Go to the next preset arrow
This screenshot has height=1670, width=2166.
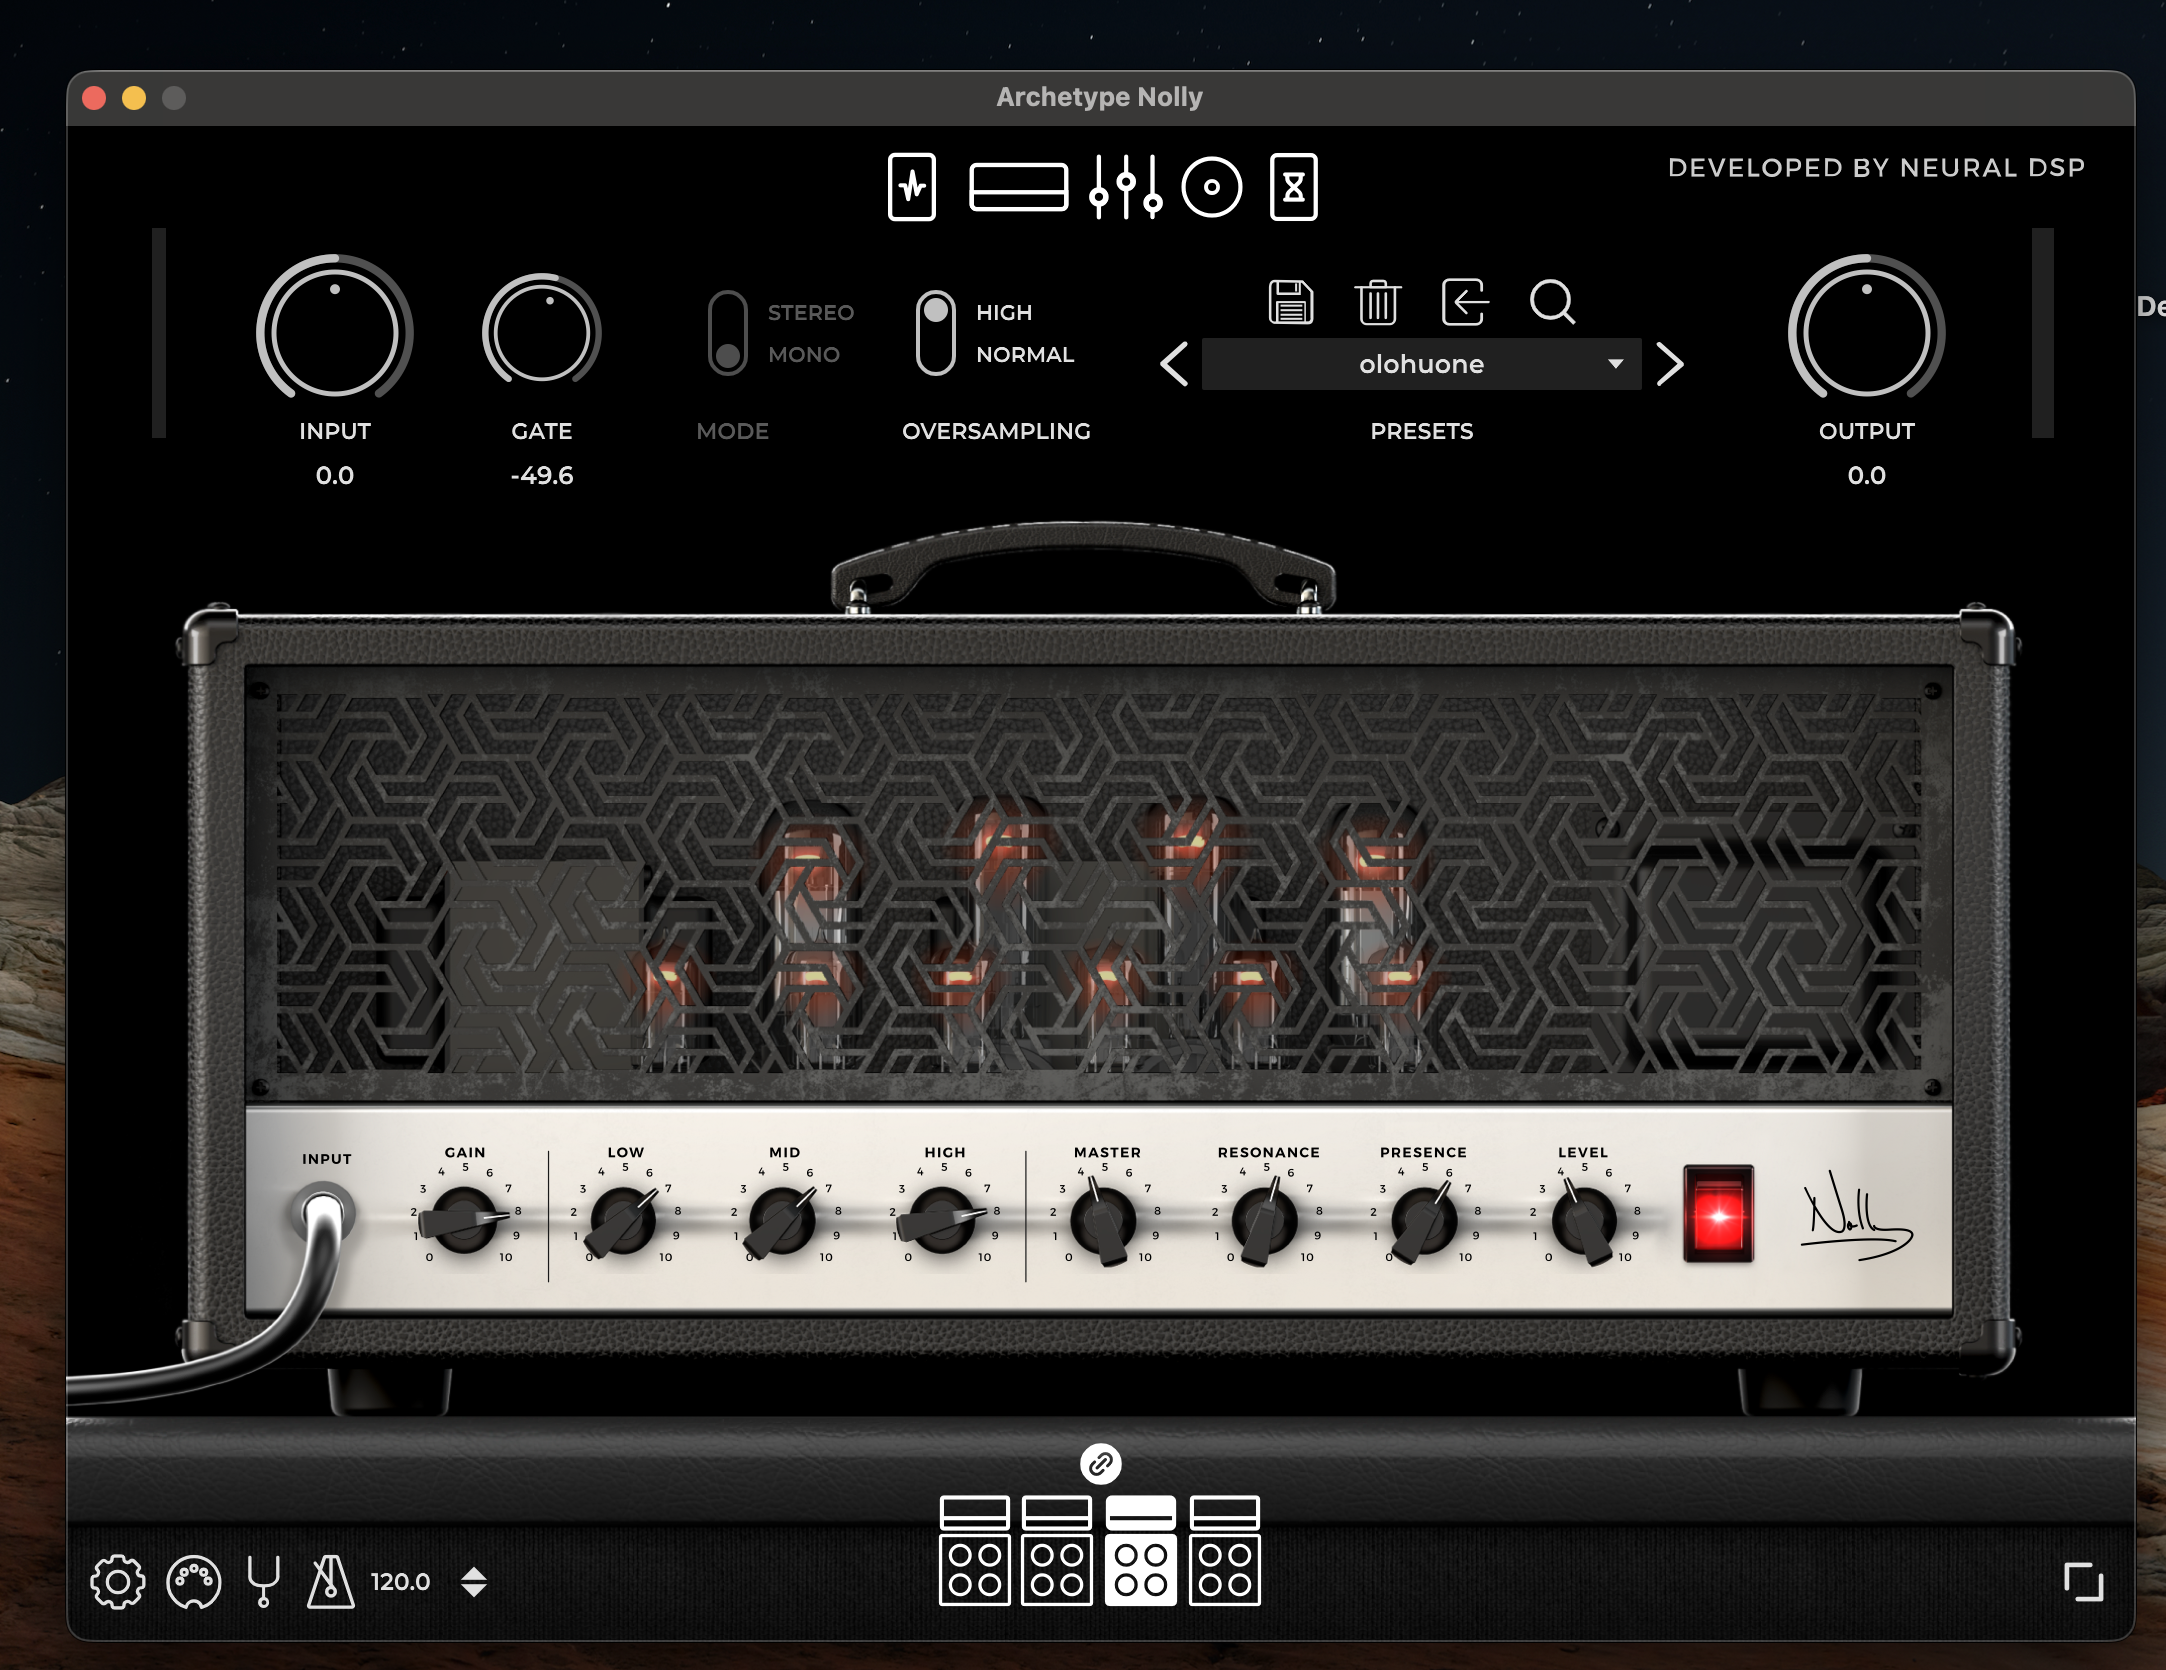coord(1669,364)
